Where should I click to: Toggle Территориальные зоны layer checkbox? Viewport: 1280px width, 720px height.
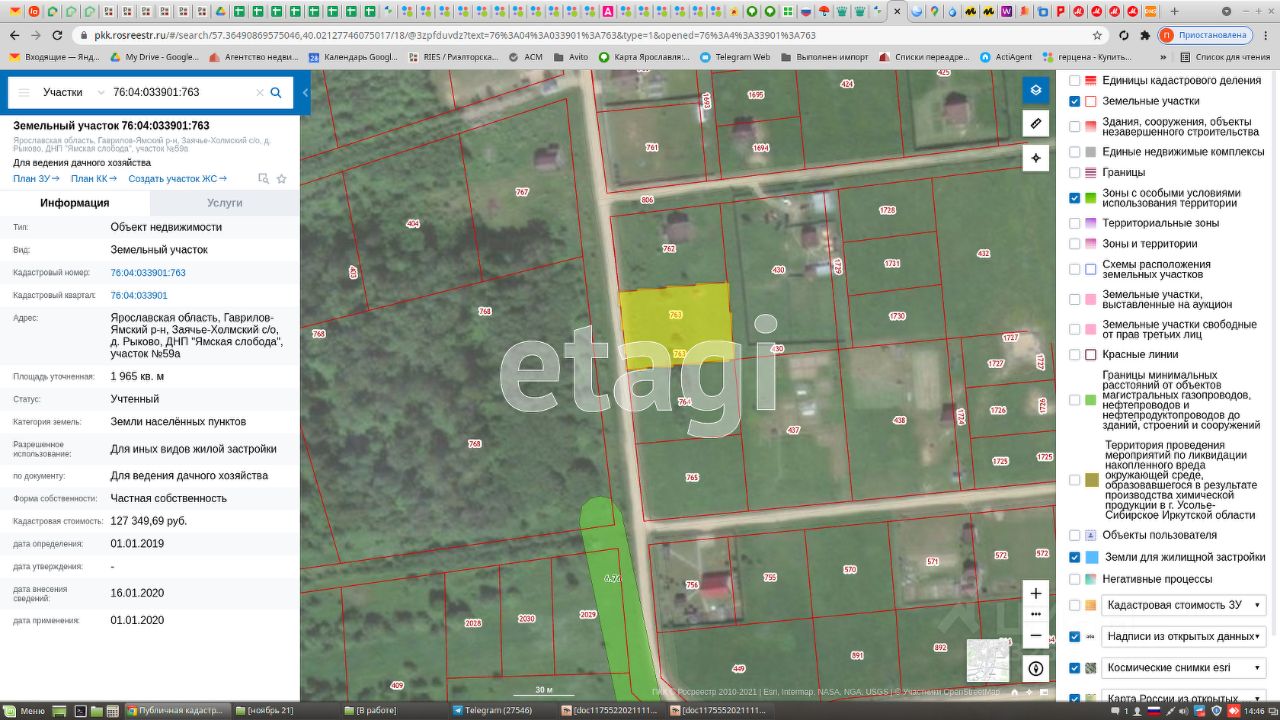(x=1075, y=223)
